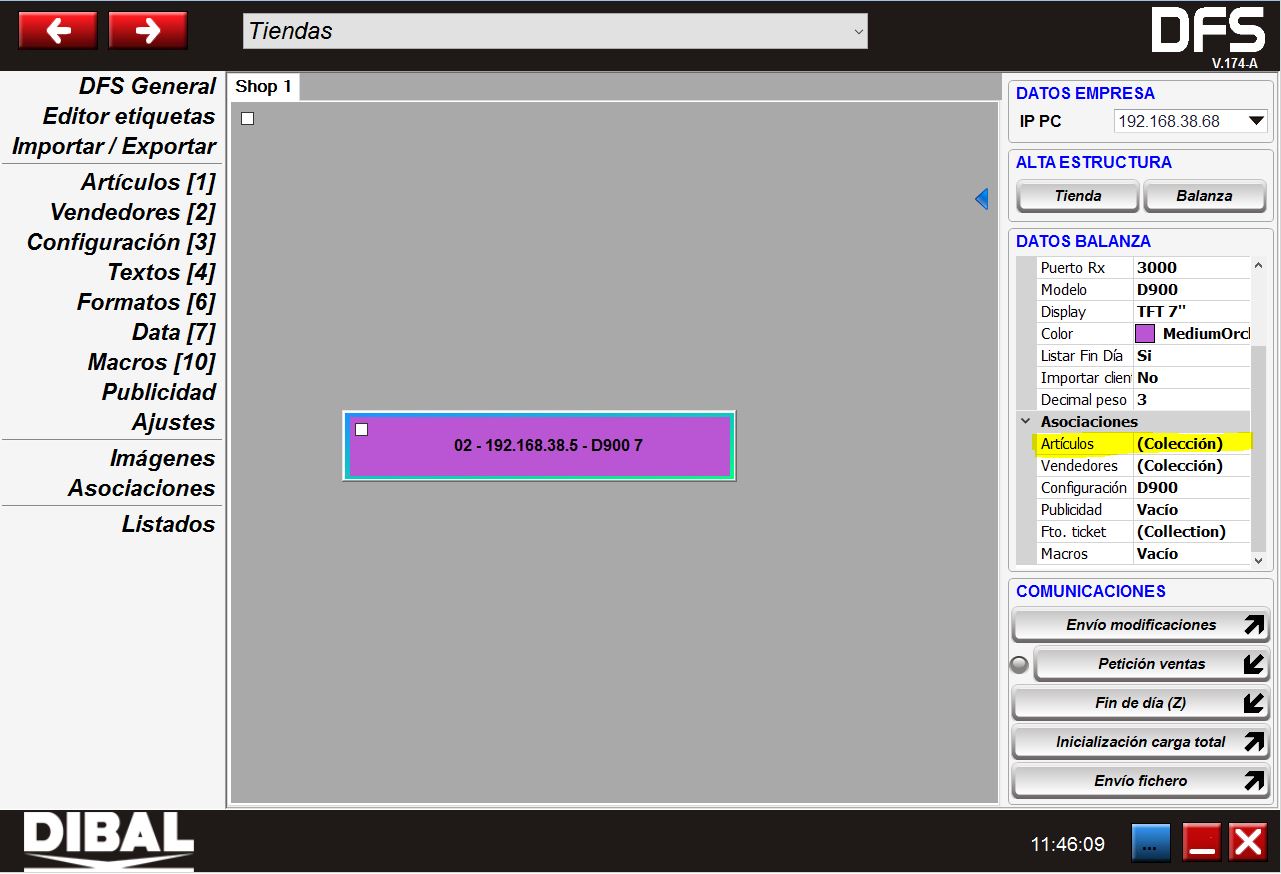
Task: Select Publicidad Vacío row
Action: click(x=1143, y=510)
